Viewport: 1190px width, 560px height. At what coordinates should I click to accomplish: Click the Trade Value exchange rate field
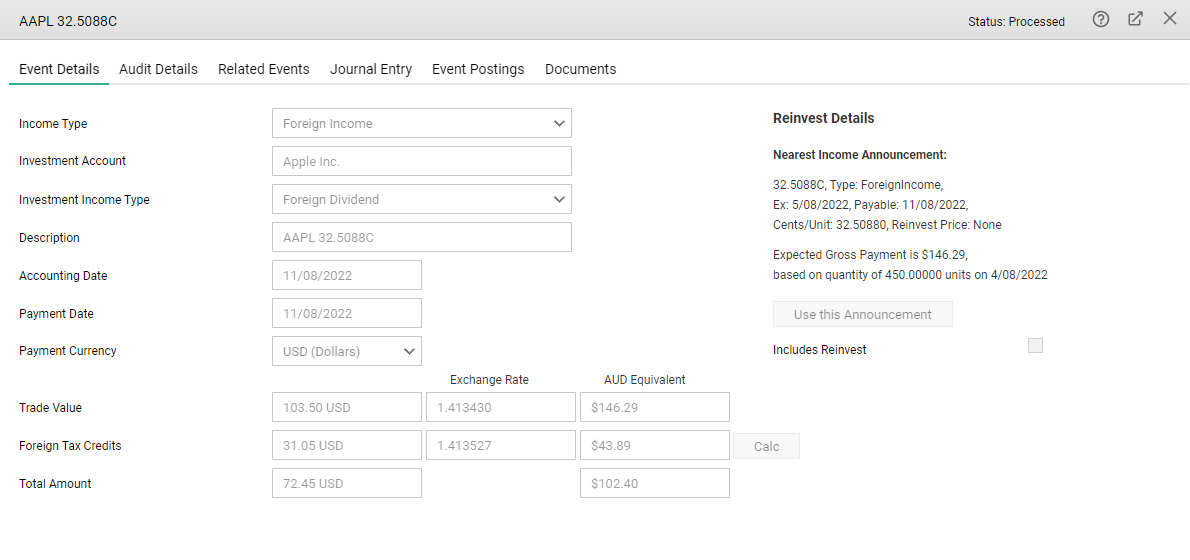pyautogui.click(x=501, y=407)
